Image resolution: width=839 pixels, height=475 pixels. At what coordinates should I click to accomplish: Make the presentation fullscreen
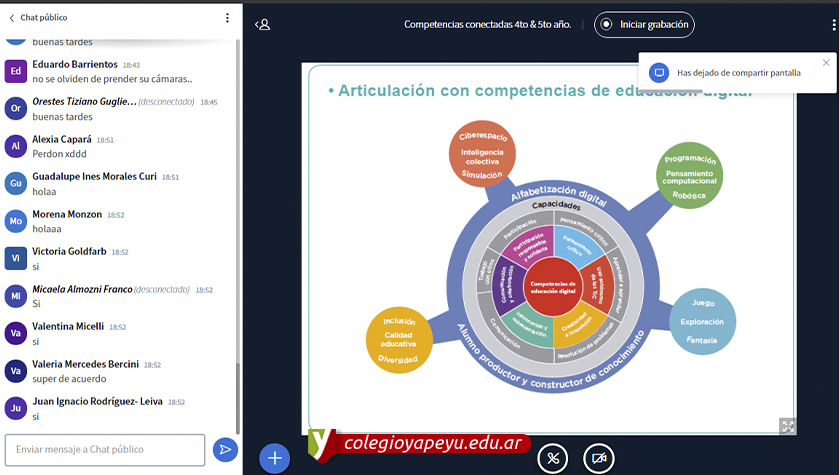coord(788,426)
